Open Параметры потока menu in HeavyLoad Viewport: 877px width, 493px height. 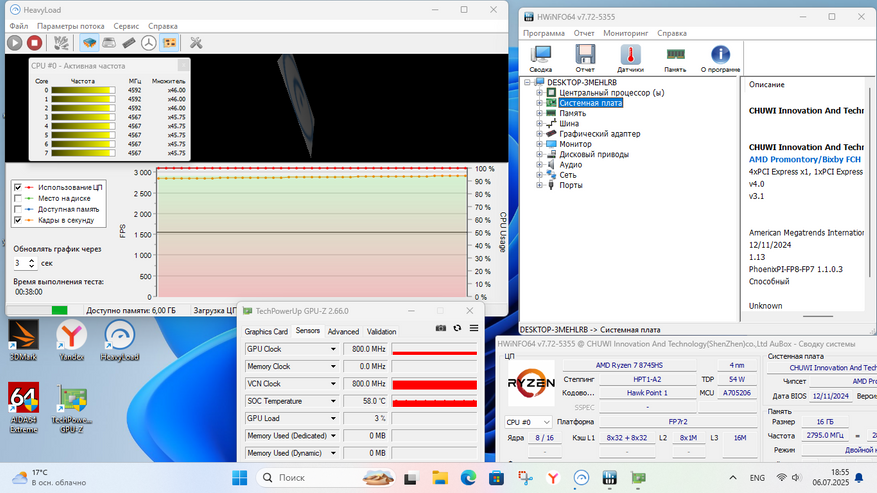[x=70, y=25]
